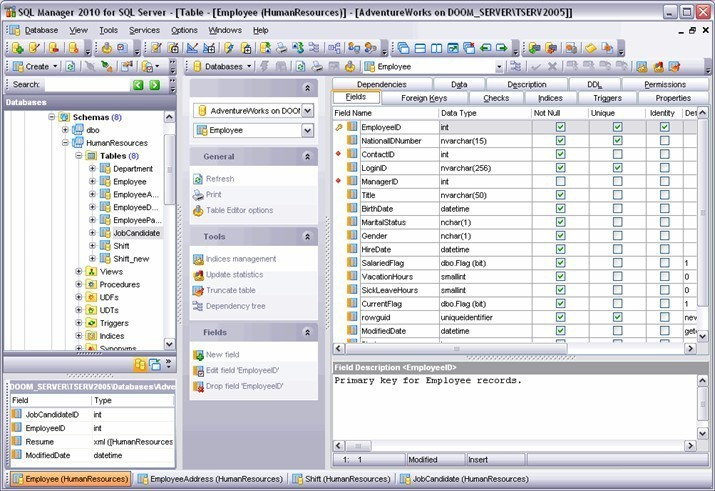Toggle Not Null checkbox for ManagerID

pos(560,181)
